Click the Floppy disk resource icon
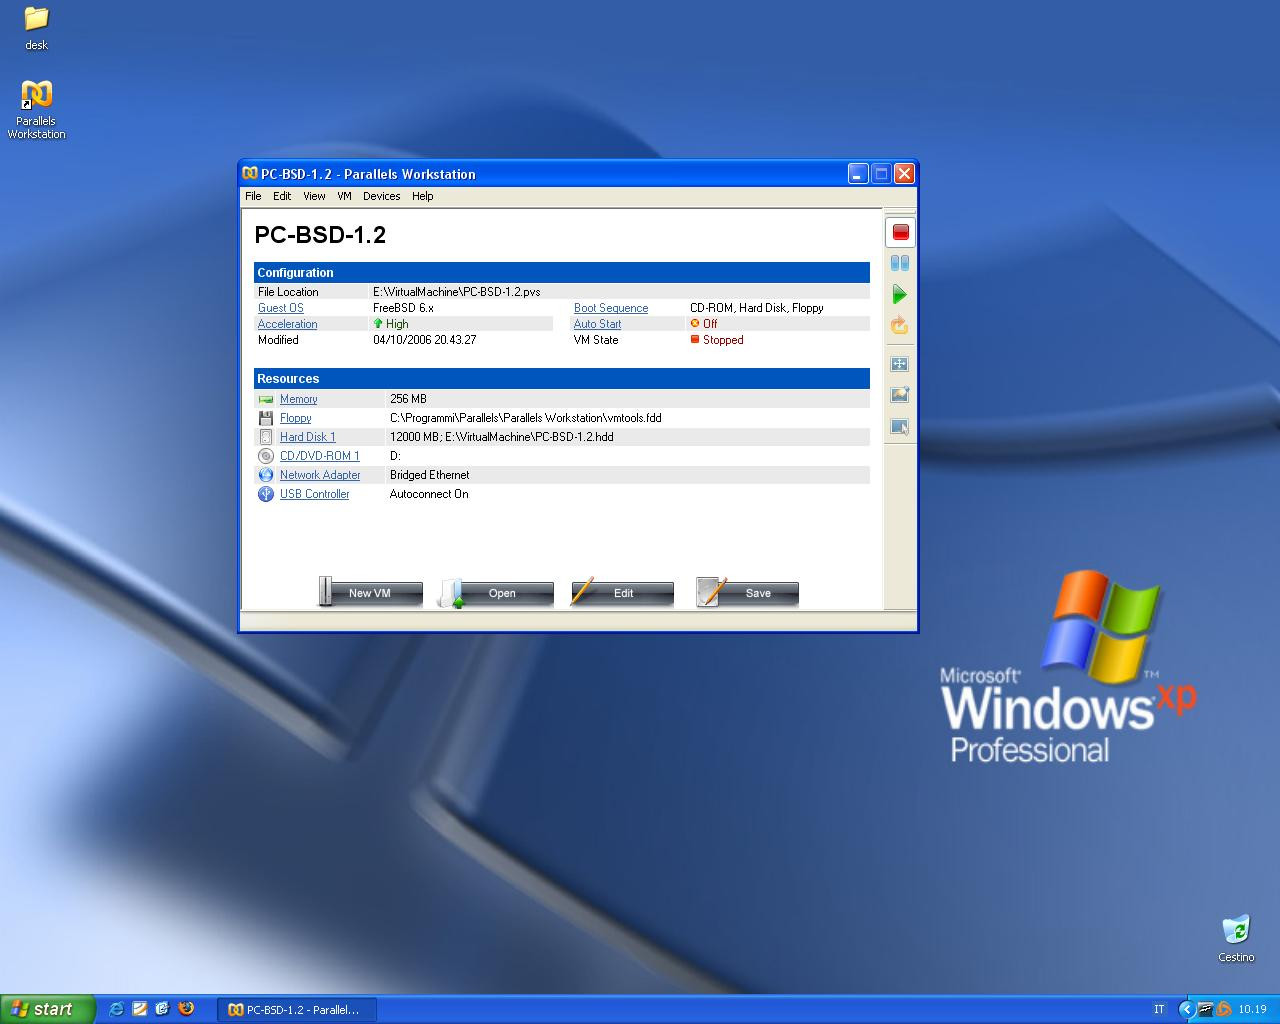 coord(266,418)
